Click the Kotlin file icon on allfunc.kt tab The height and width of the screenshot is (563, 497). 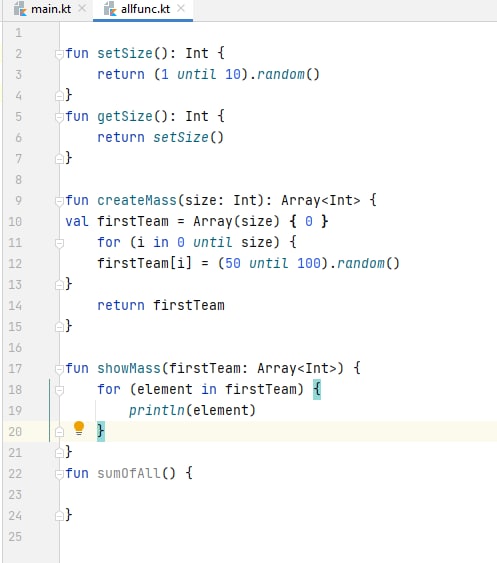coord(110,9)
